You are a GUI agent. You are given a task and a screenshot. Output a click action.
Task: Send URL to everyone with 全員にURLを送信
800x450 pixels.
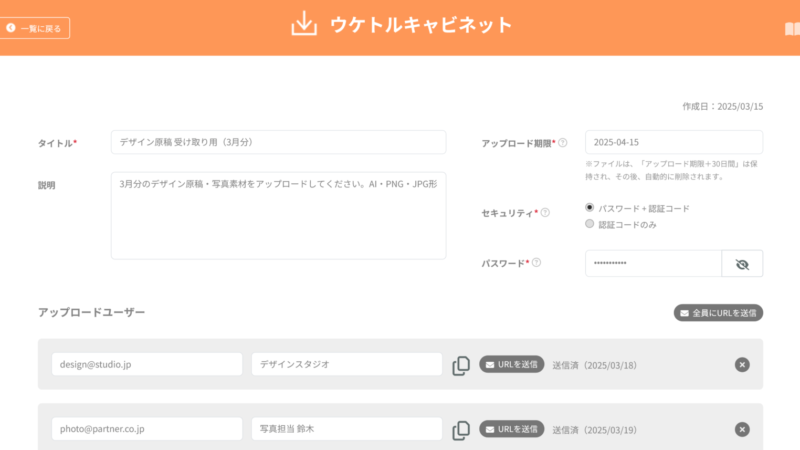(x=718, y=313)
